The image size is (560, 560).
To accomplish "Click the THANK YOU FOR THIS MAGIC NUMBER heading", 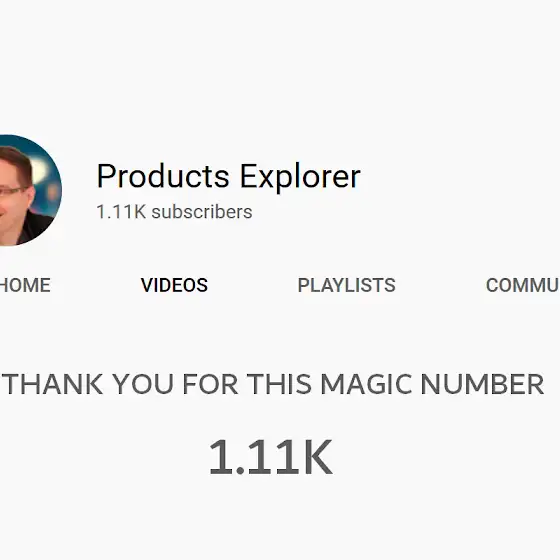I will (x=275, y=384).
